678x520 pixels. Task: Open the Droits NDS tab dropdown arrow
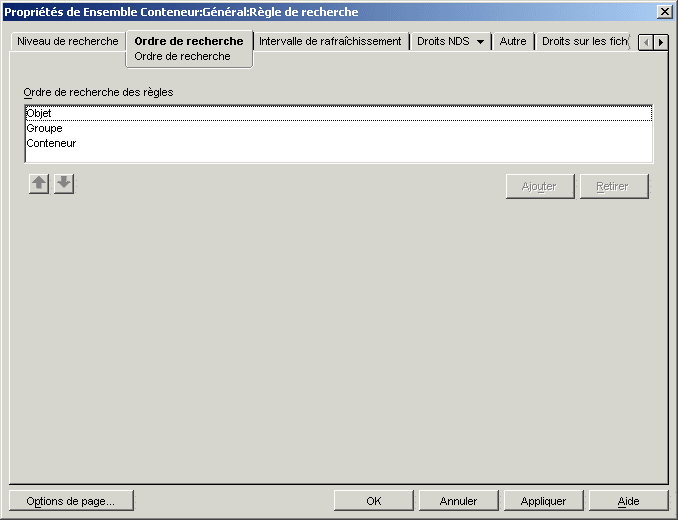pos(480,42)
